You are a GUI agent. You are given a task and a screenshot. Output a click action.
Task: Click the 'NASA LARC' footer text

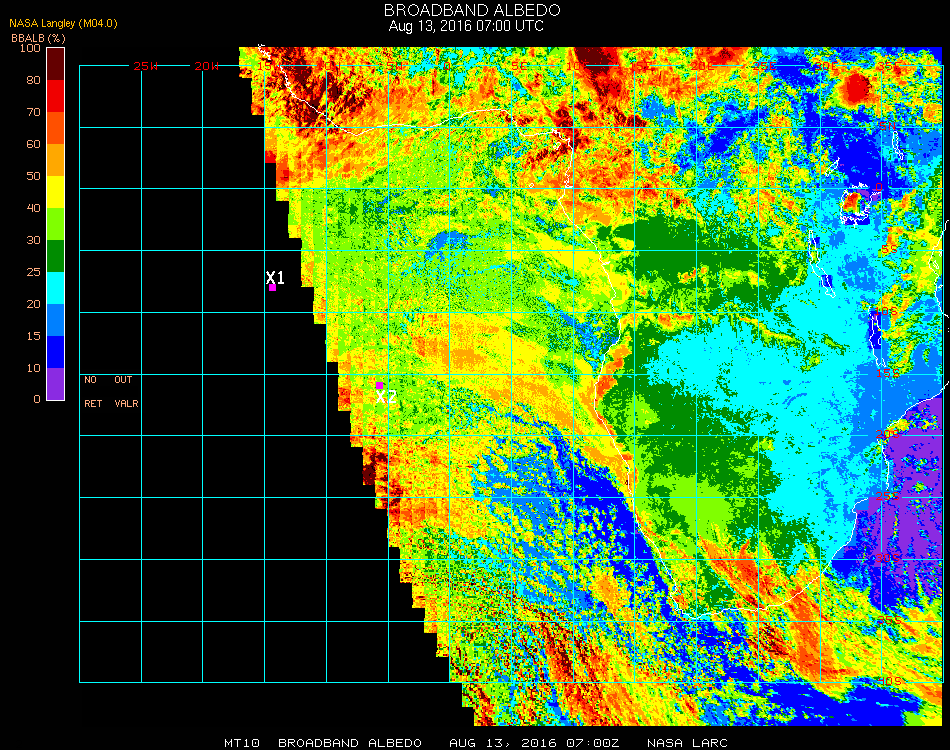click(x=687, y=743)
